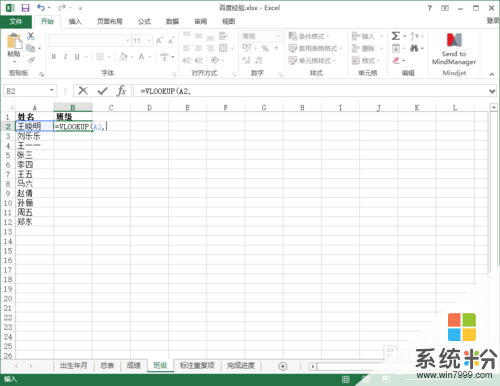The image size is (500, 386).
Task: Click the Format Painter brush icon
Action: (x=31, y=60)
